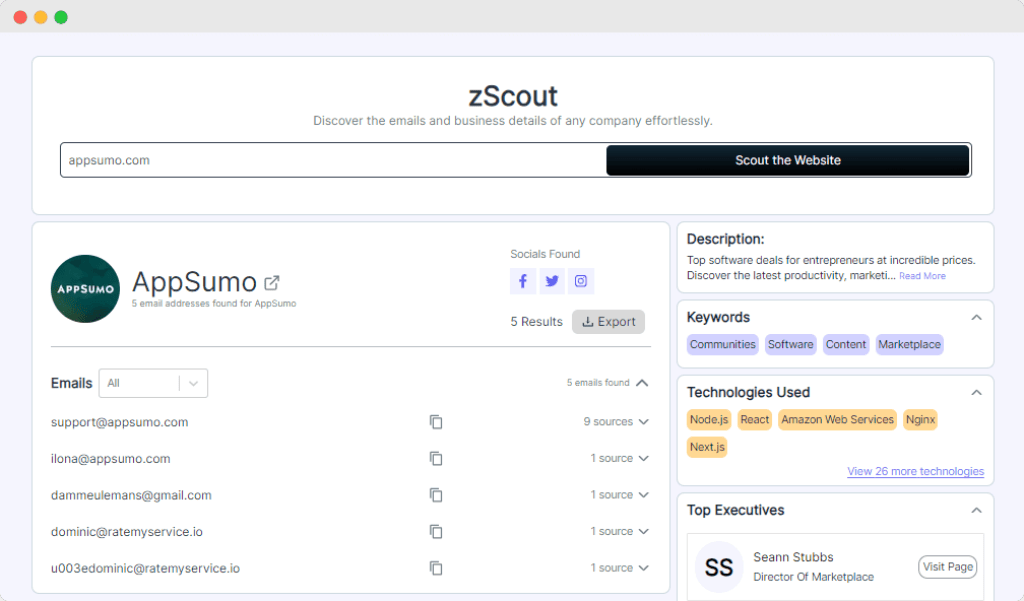Export the five email results
The image size is (1024, 601).
tap(608, 321)
